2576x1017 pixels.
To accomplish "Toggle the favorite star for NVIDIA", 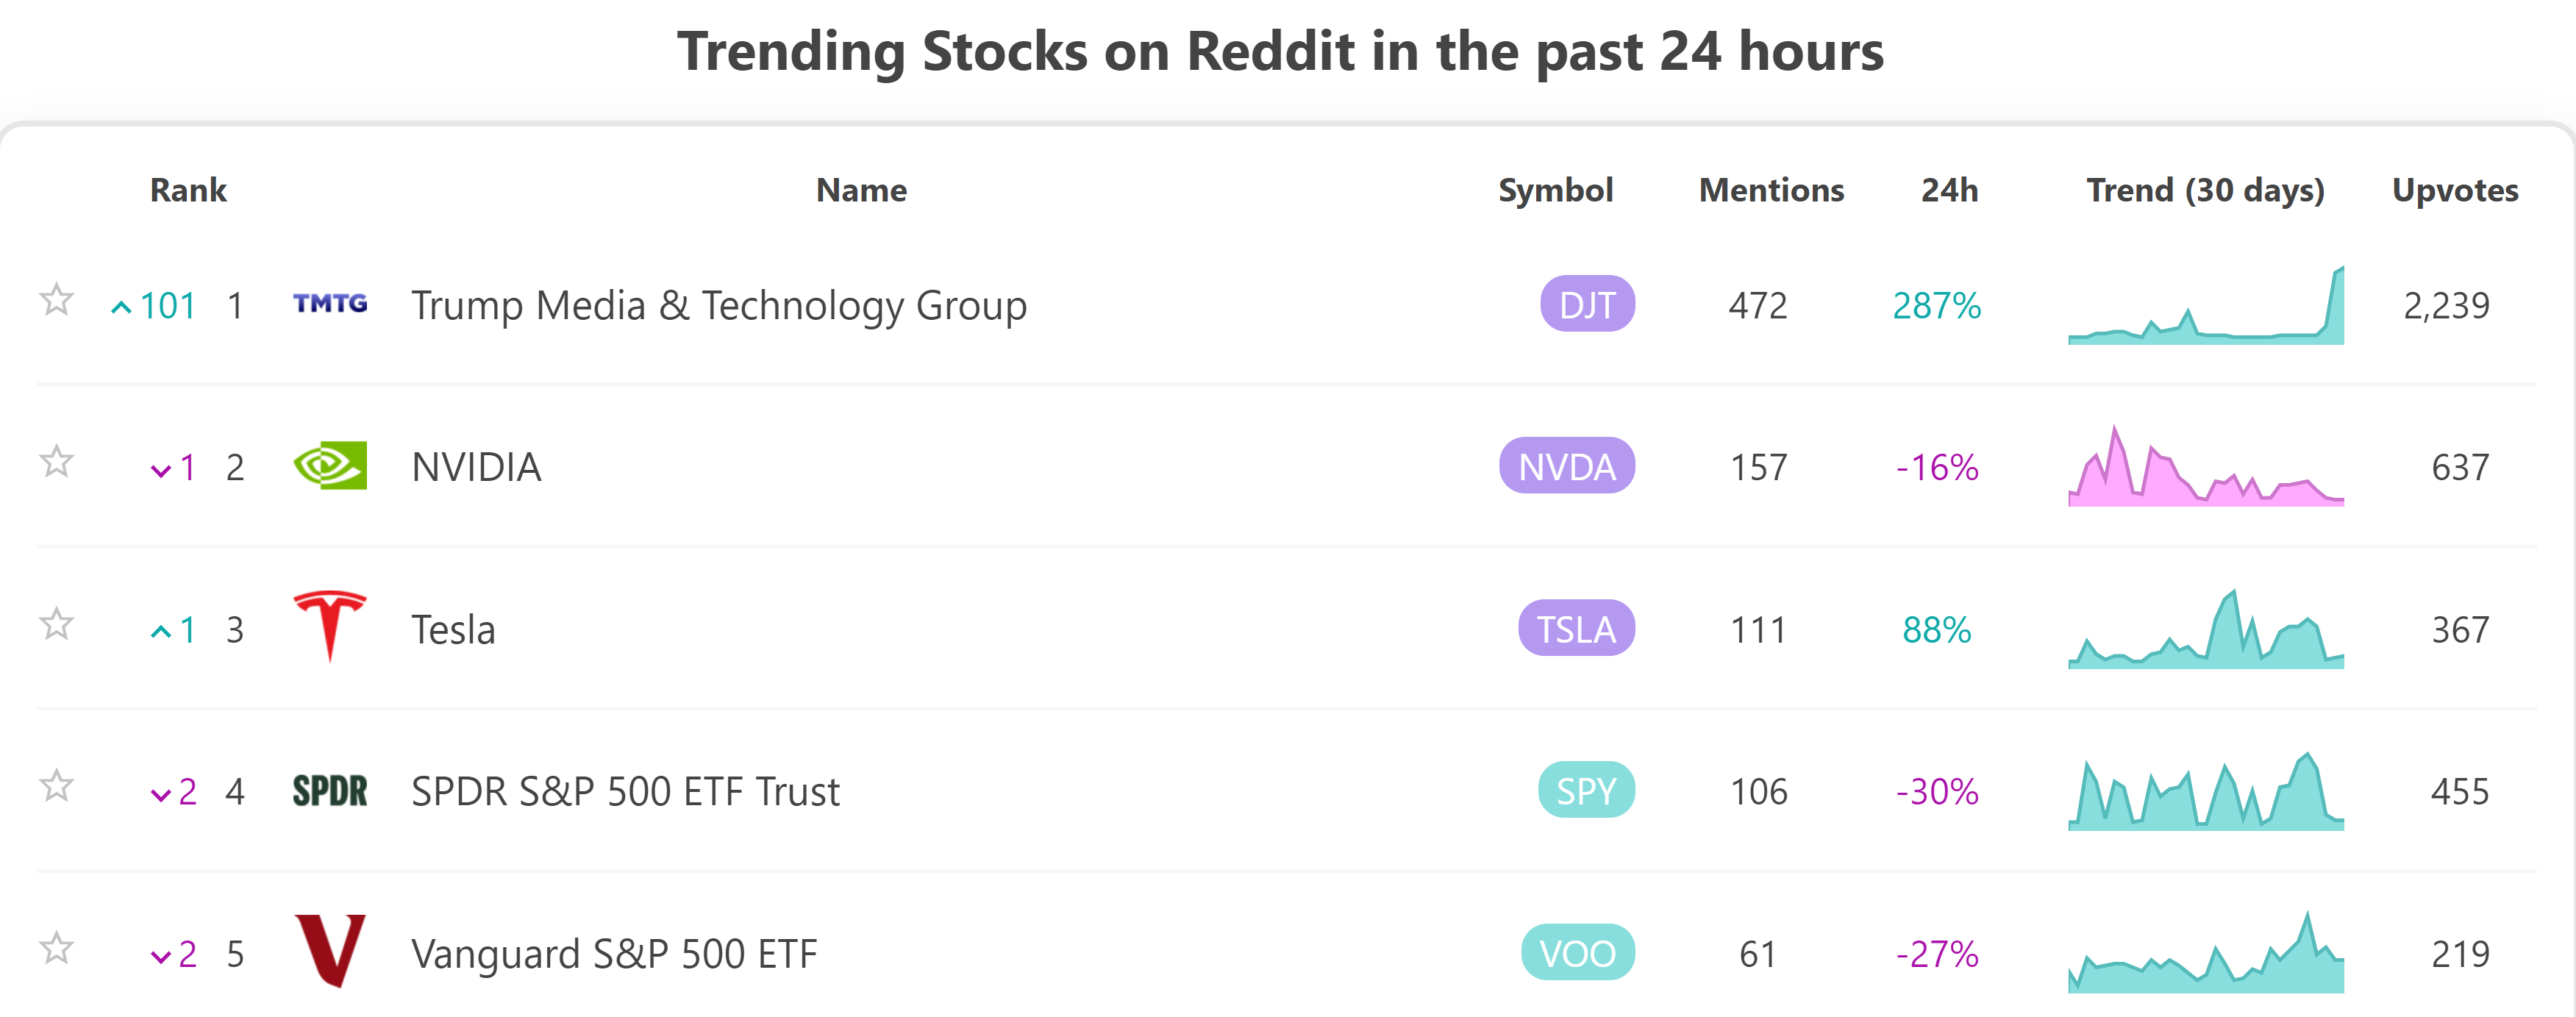I will pos(57,462).
